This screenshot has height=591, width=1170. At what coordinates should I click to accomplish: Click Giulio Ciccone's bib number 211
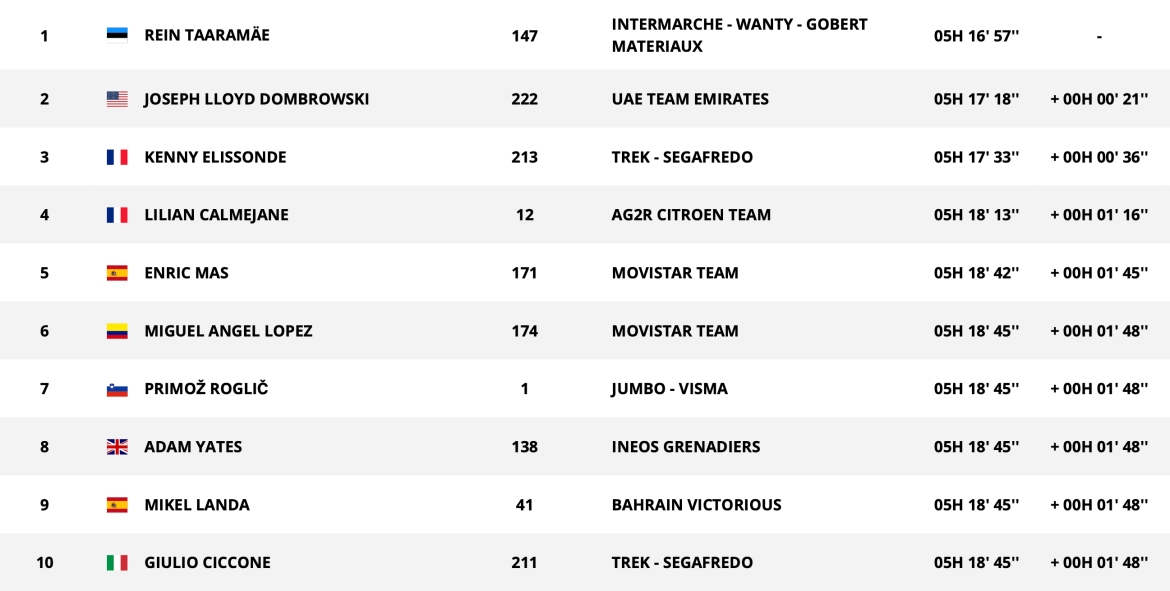coord(524,563)
